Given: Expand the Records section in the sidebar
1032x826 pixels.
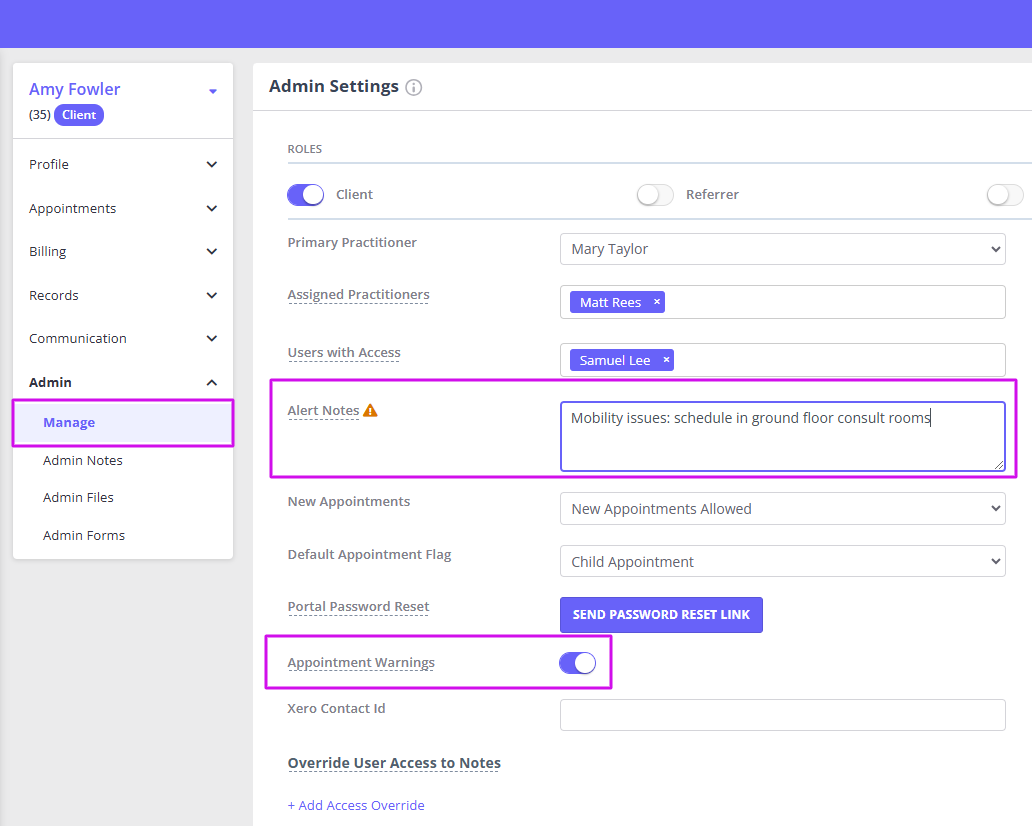Looking at the screenshot, I should 122,295.
